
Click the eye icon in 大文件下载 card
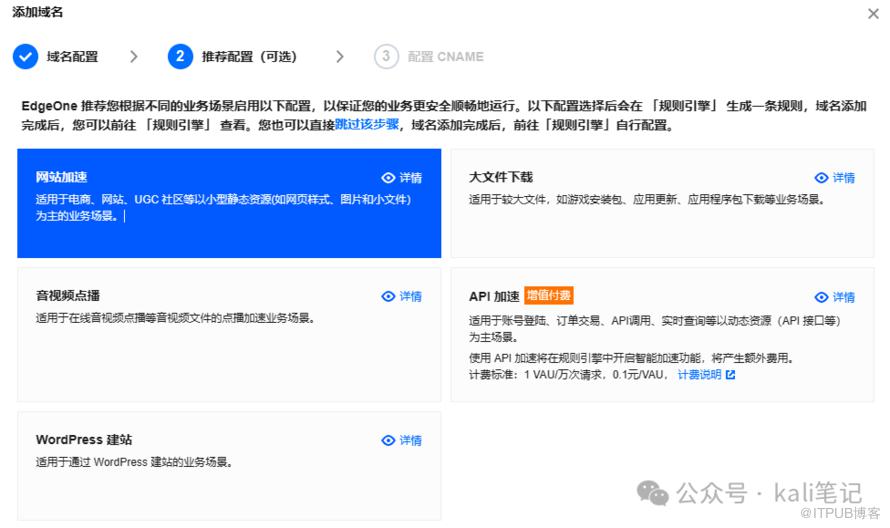coord(821,178)
